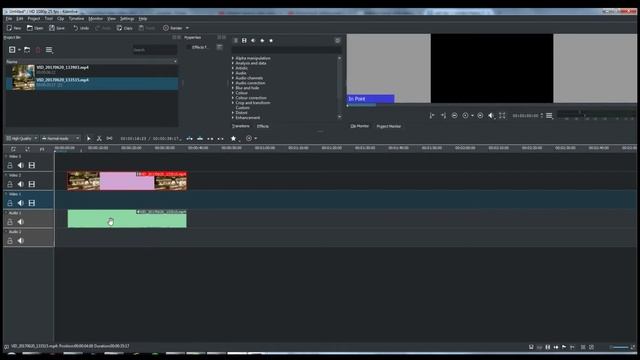Click the monitor forward button
The image size is (640, 360).
pos(480,116)
